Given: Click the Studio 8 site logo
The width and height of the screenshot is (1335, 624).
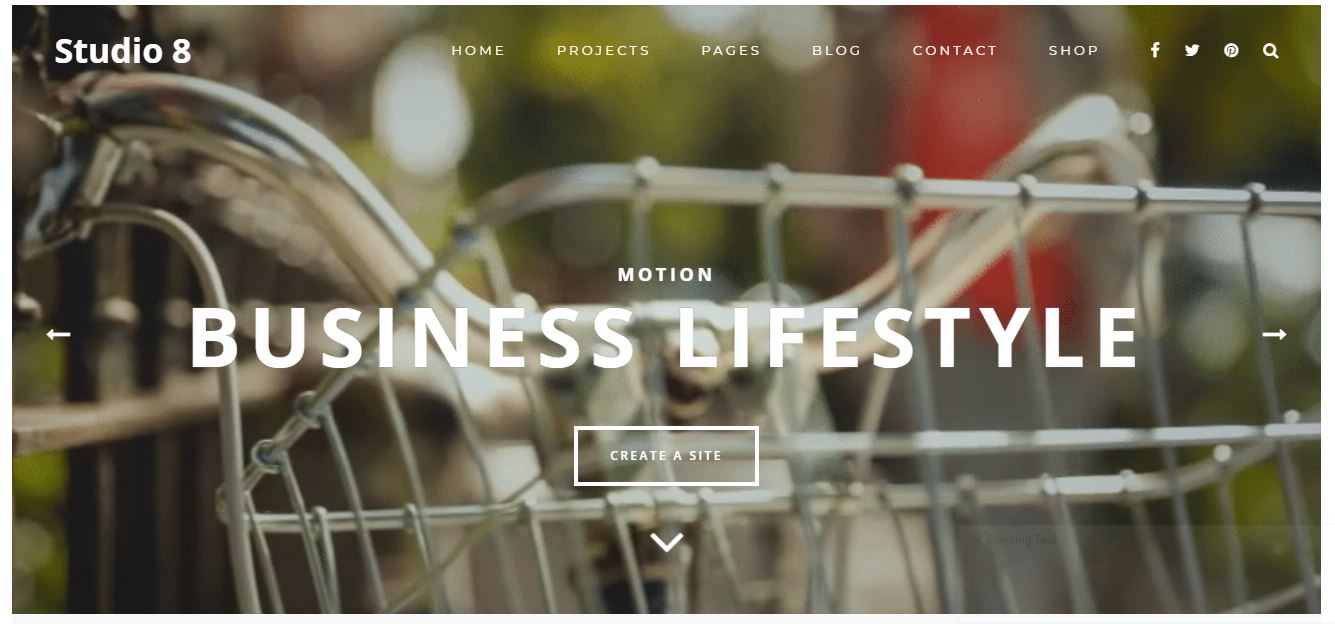Looking at the screenshot, I should point(122,51).
